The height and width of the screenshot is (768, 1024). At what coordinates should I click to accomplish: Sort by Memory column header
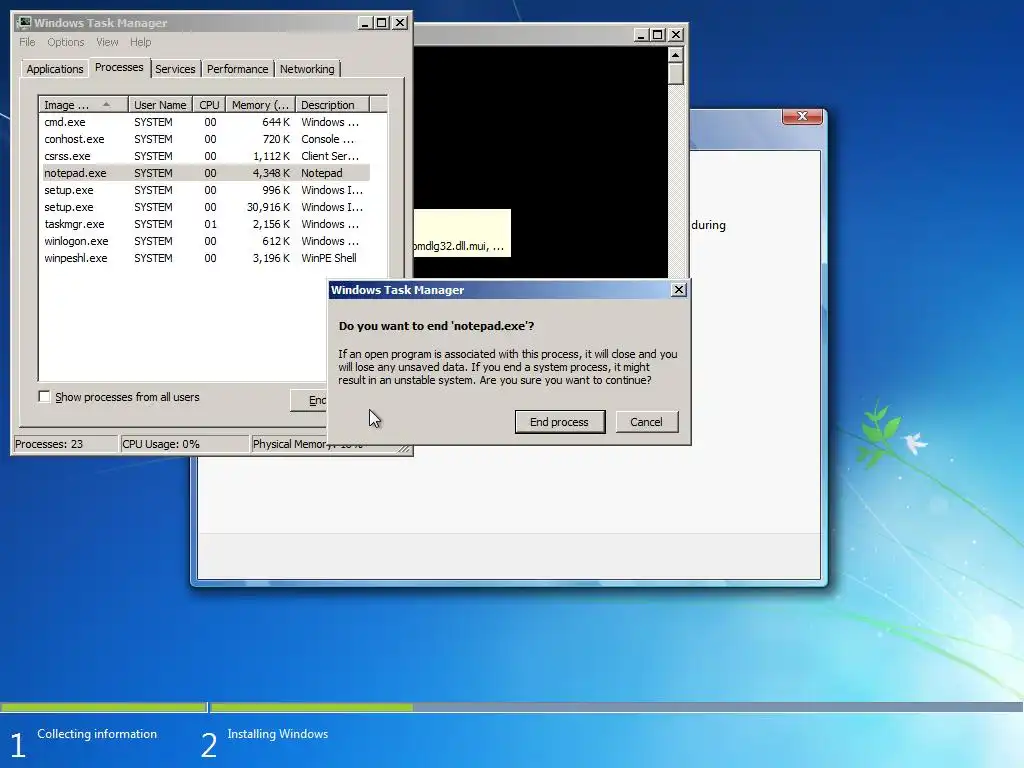click(260, 104)
